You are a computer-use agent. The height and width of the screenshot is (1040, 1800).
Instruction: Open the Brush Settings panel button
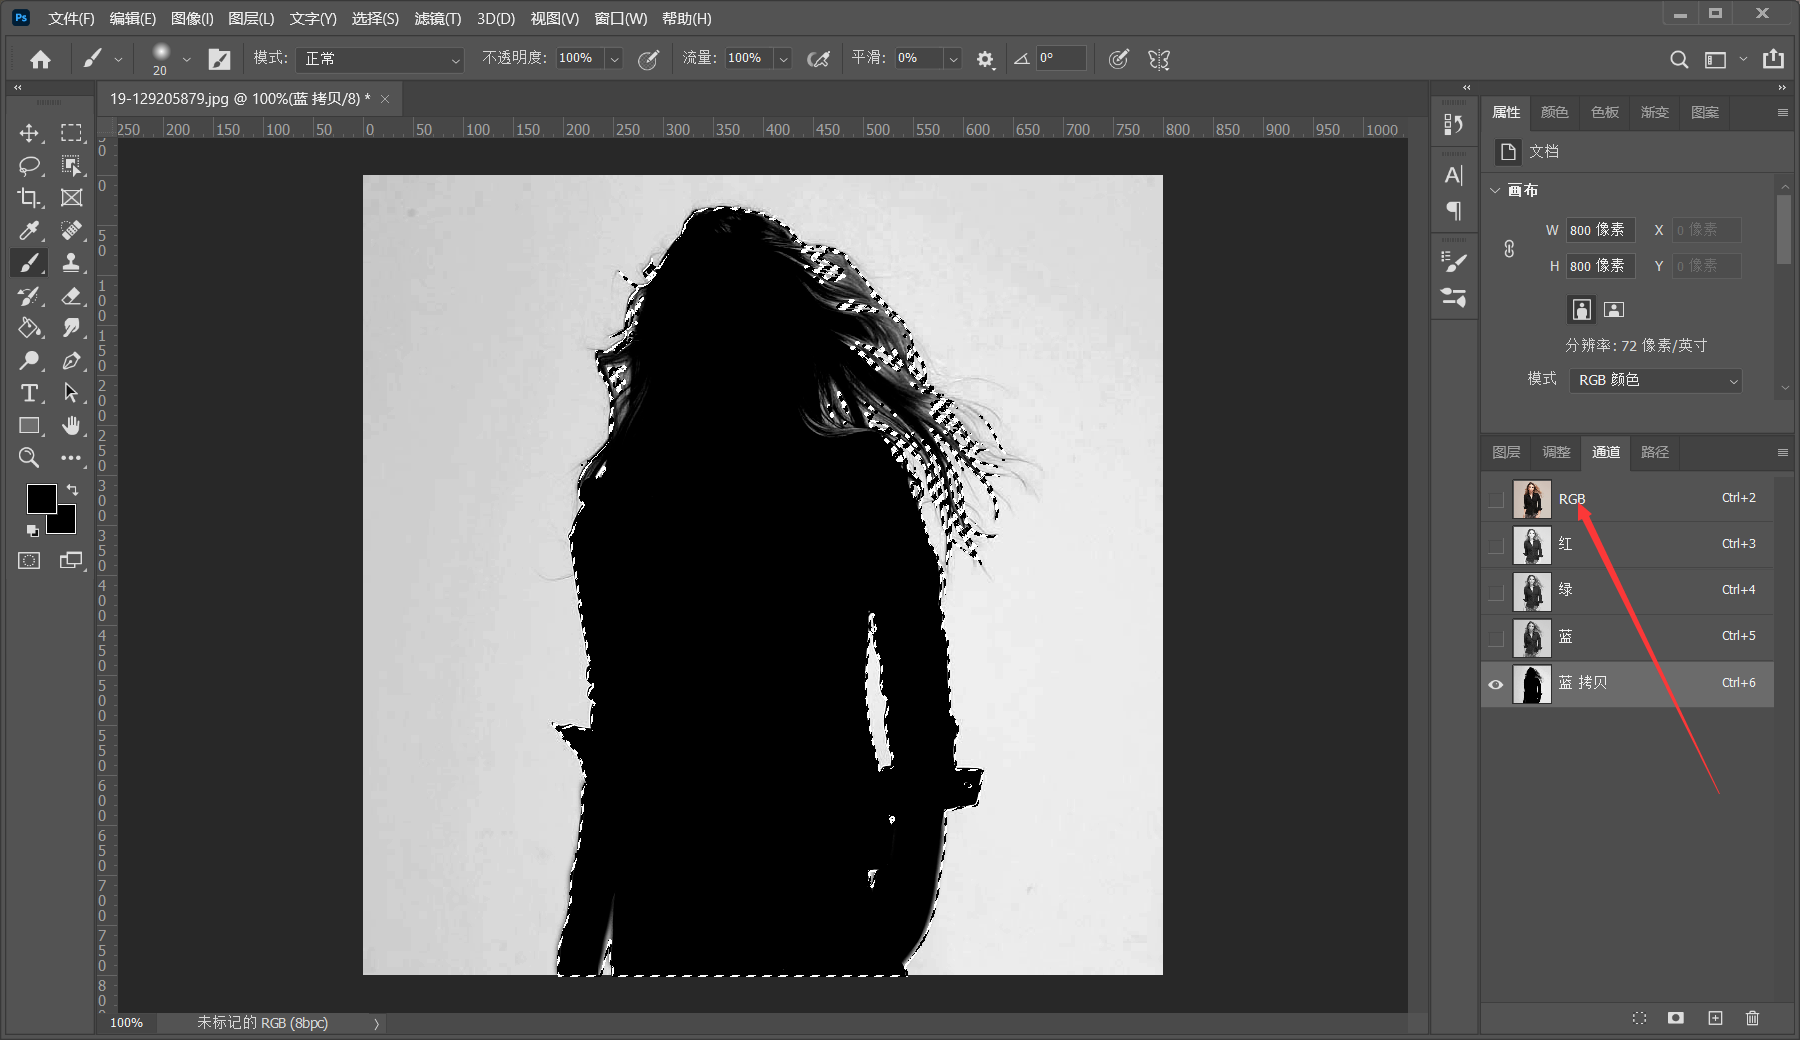pyautogui.click(x=219, y=59)
